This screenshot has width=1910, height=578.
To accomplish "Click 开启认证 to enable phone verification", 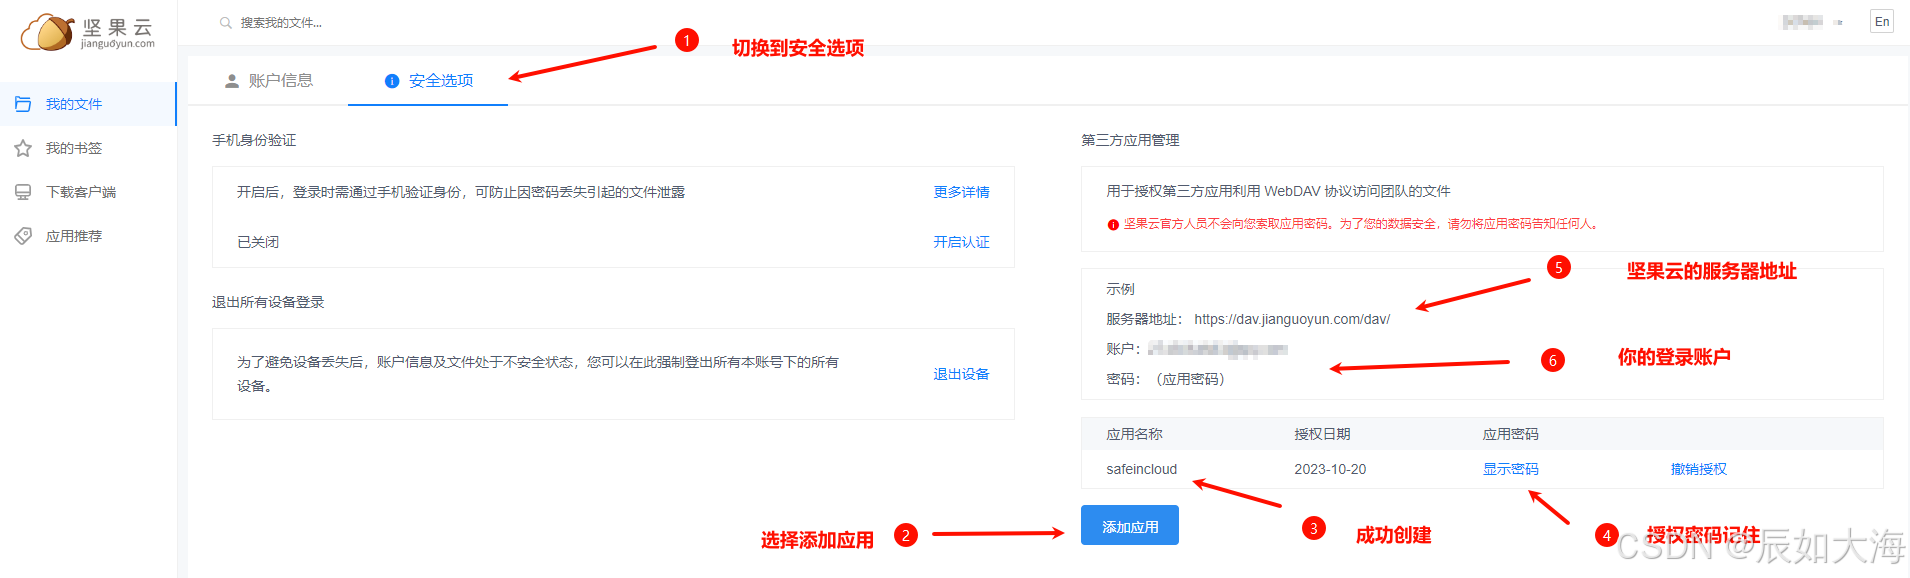I will point(961,242).
